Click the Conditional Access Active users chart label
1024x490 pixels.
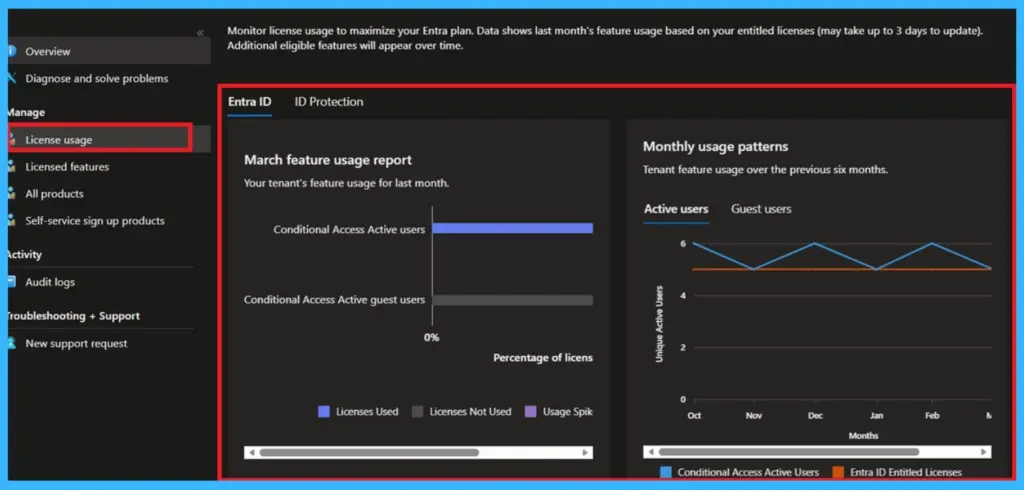point(349,229)
